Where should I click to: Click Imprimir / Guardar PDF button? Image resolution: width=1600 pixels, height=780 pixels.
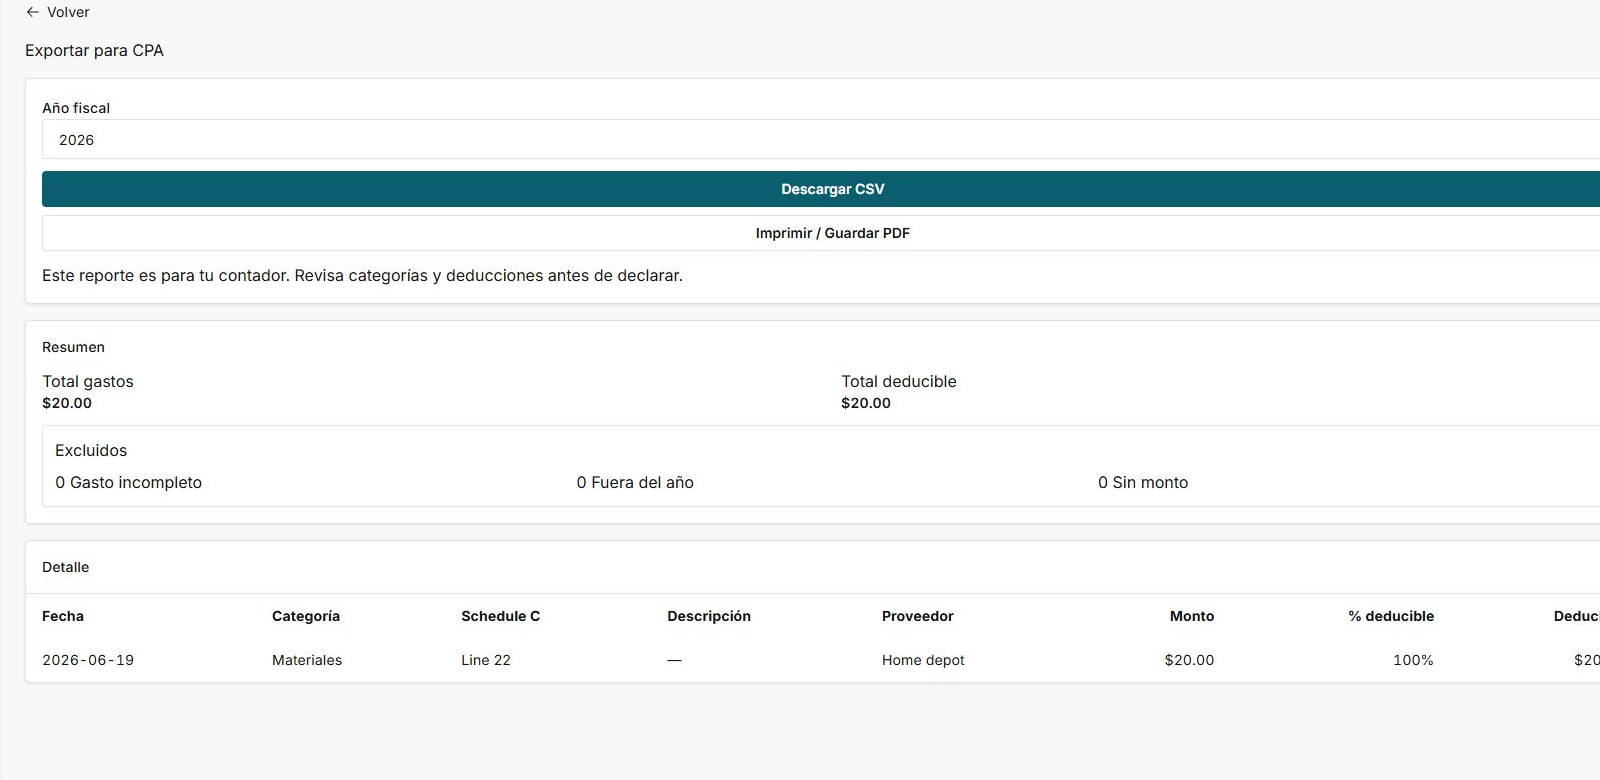820,233
